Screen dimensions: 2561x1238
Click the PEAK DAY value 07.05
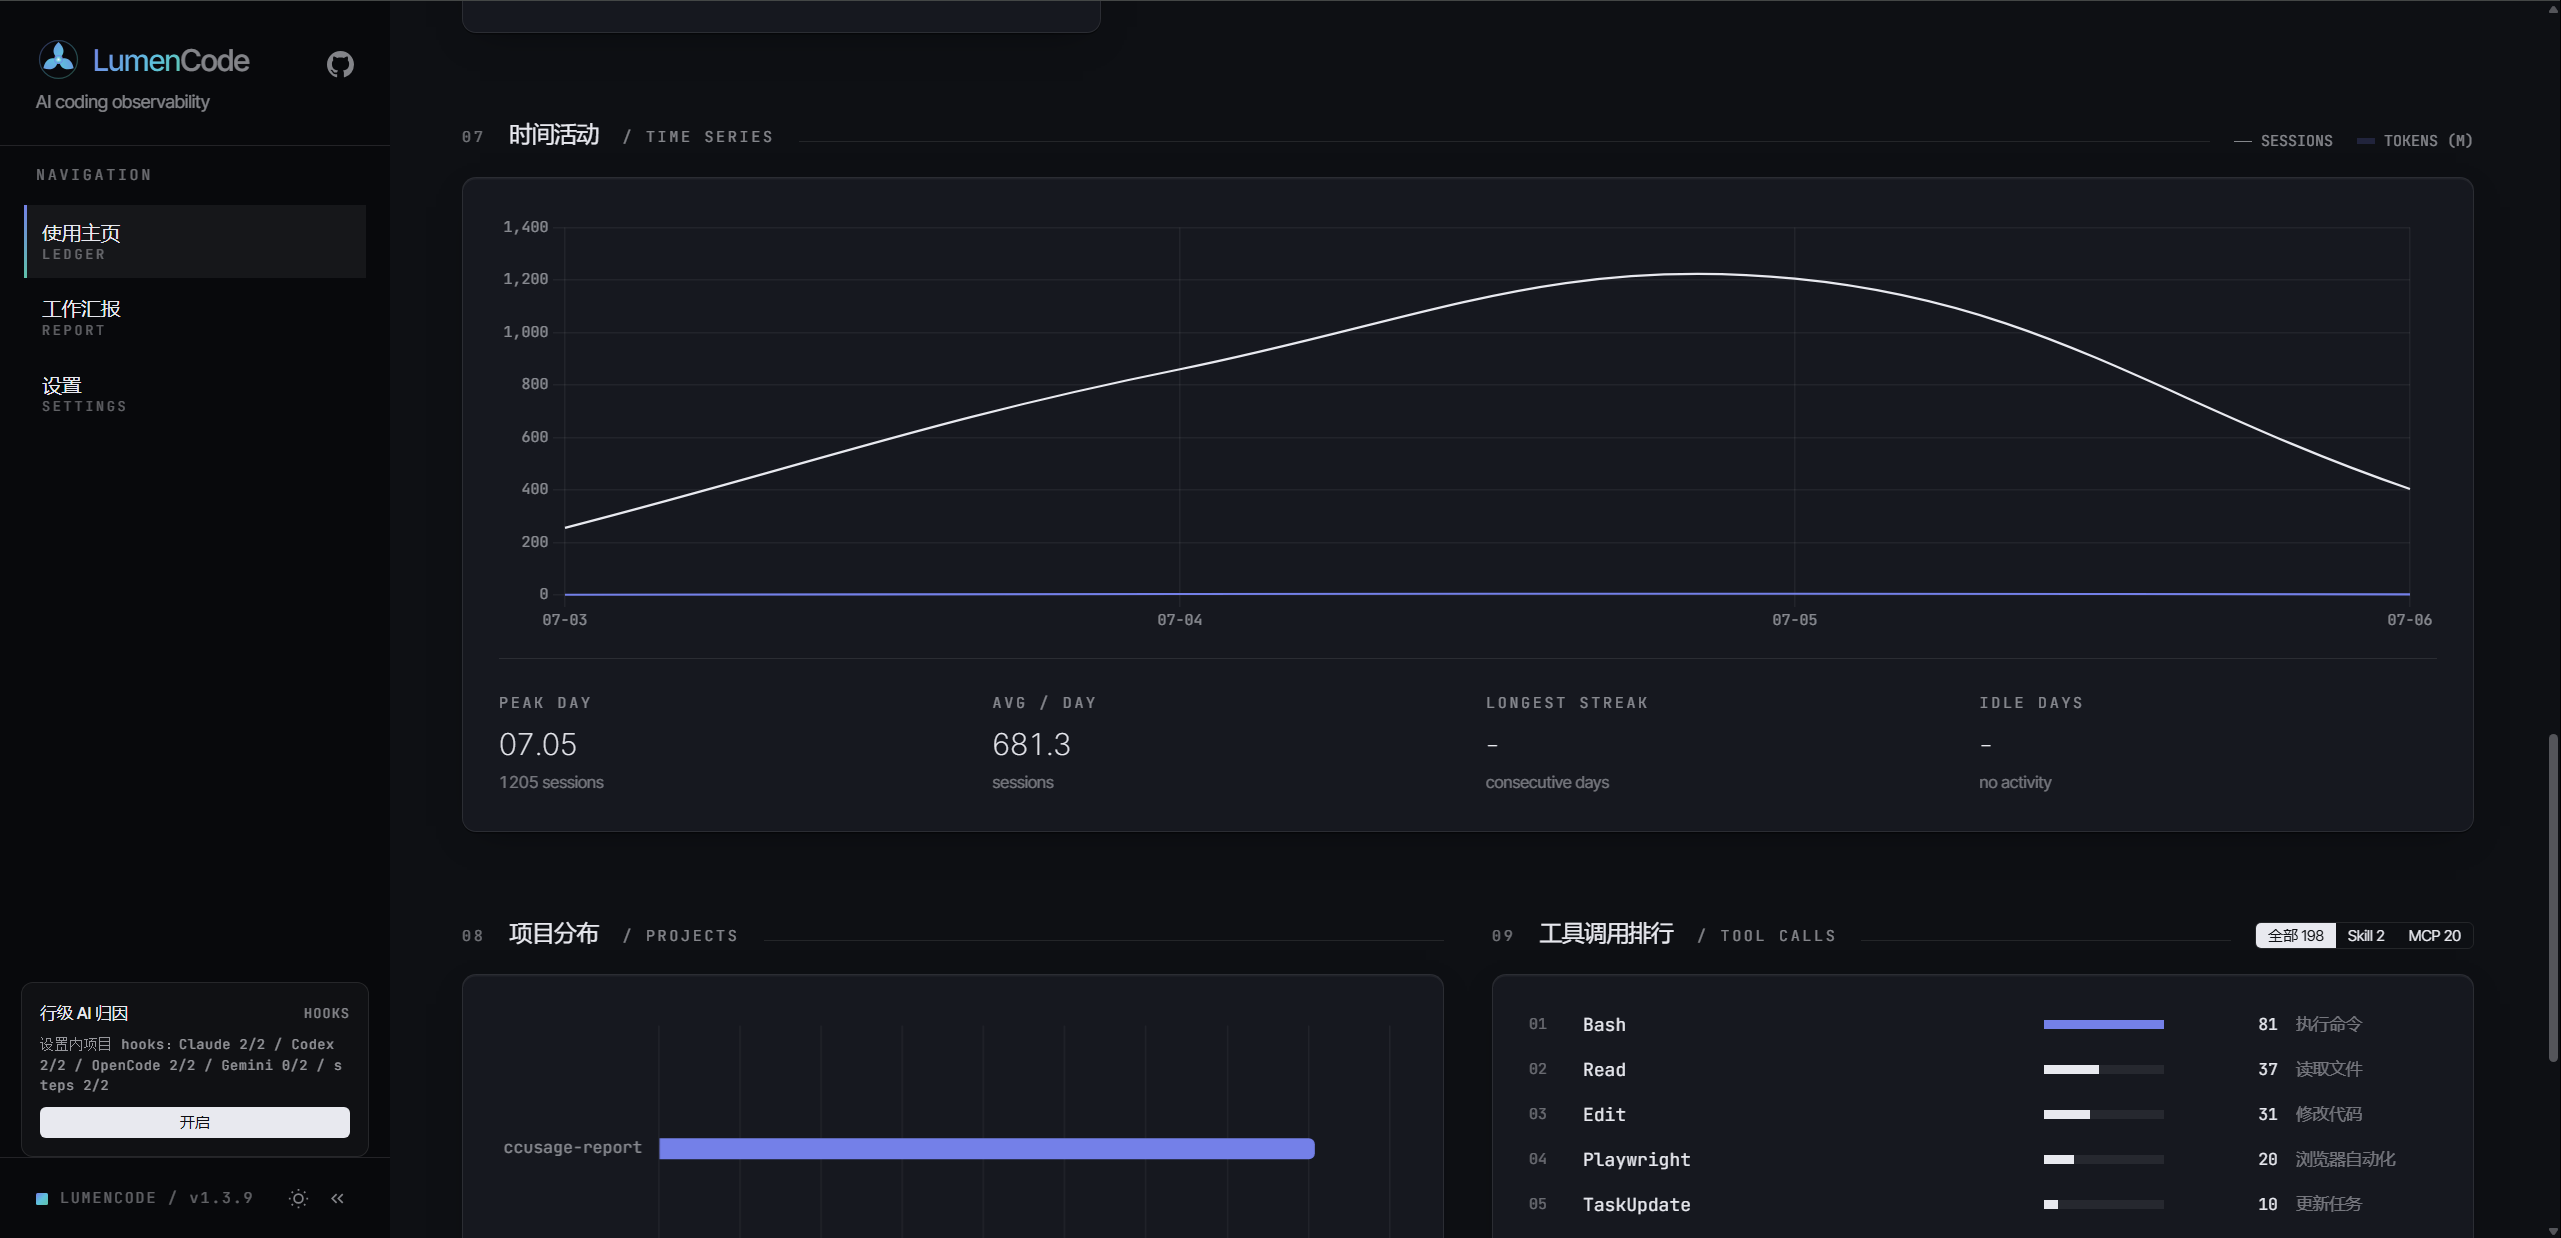tap(538, 744)
